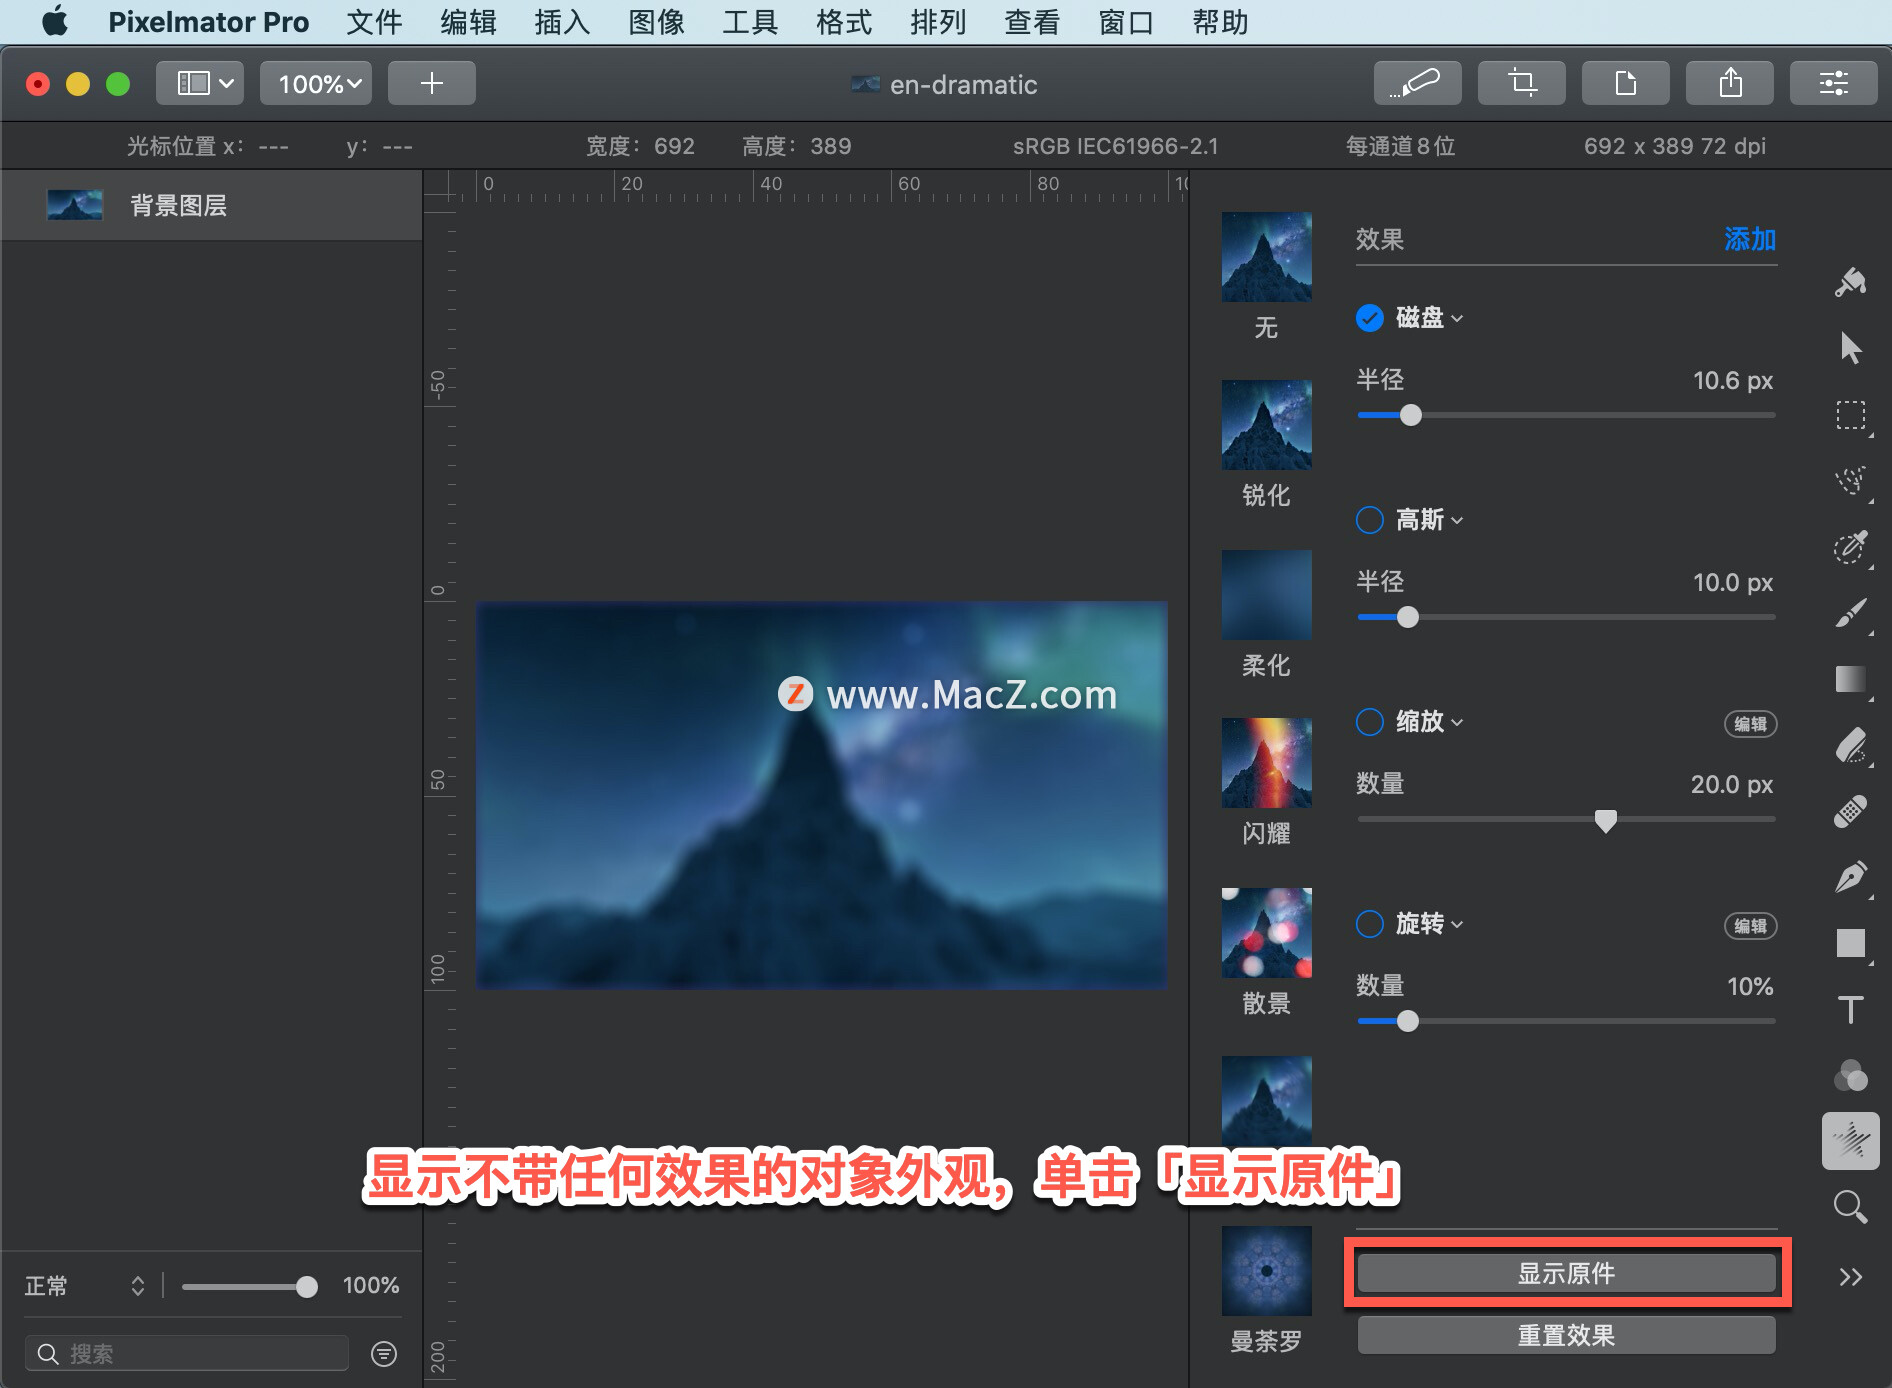Image resolution: width=1892 pixels, height=1388 pixels.
Task: Apply the 柔化 effect preset thumbnail
Action: click(1266, 595)
